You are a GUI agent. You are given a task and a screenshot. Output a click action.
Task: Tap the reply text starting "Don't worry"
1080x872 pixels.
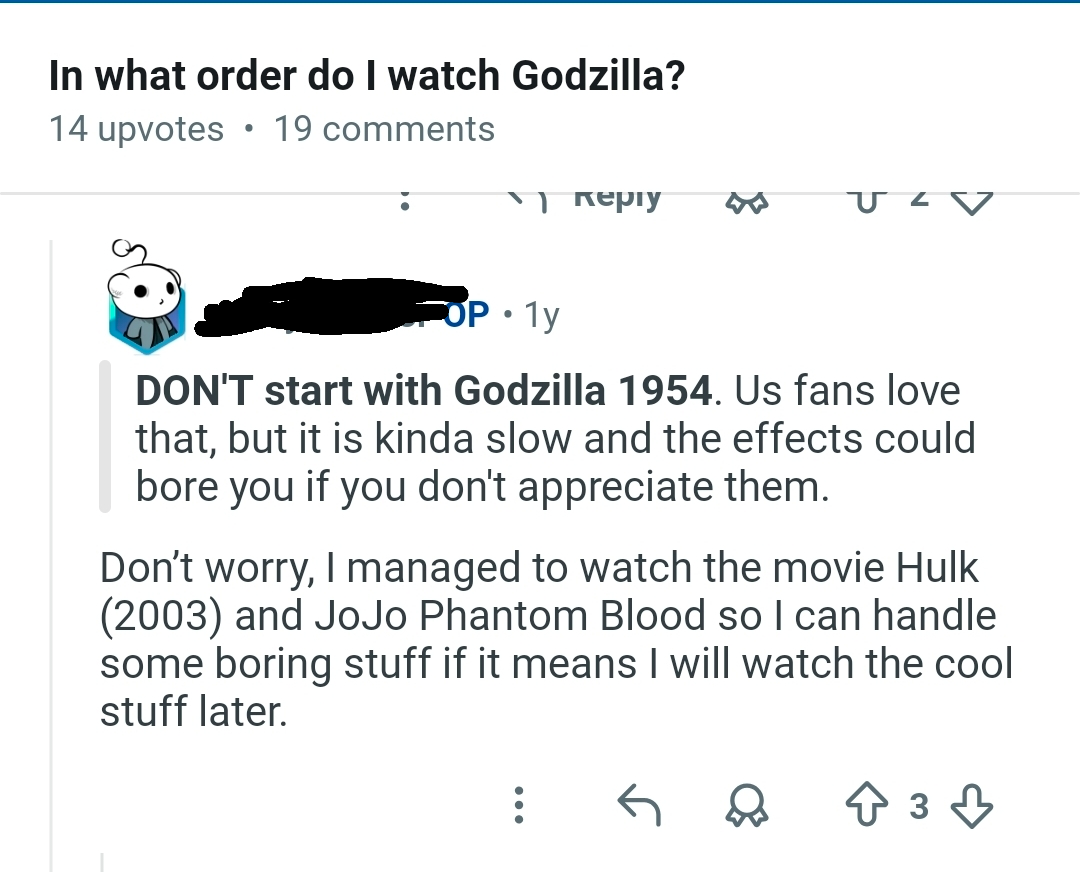click(x=540, y=640)
